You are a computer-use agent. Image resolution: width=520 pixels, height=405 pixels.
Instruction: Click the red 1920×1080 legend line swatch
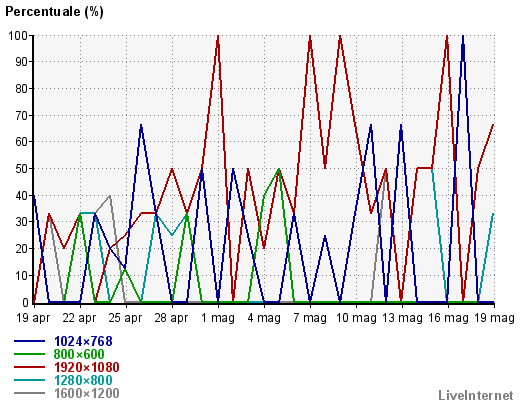pyautogui.click(x=29, y=367)
